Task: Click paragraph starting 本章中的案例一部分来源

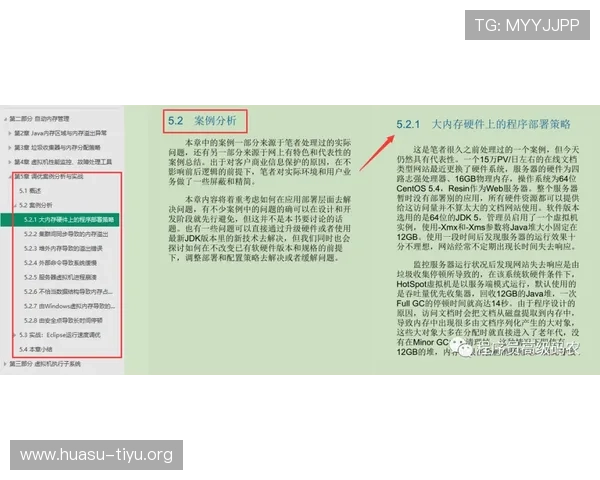Action: [x=260, y=162]
